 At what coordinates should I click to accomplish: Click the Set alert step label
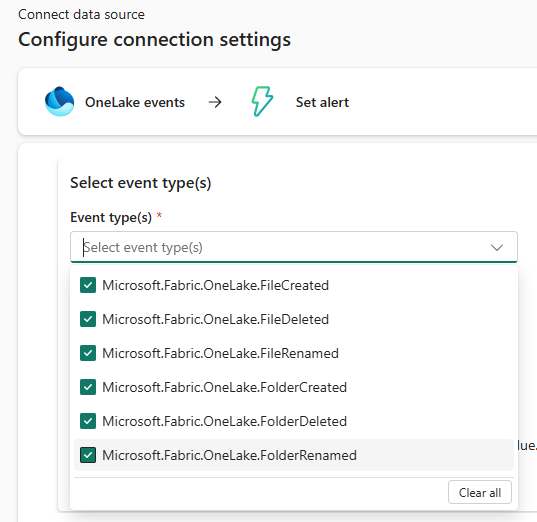[322, 102]
